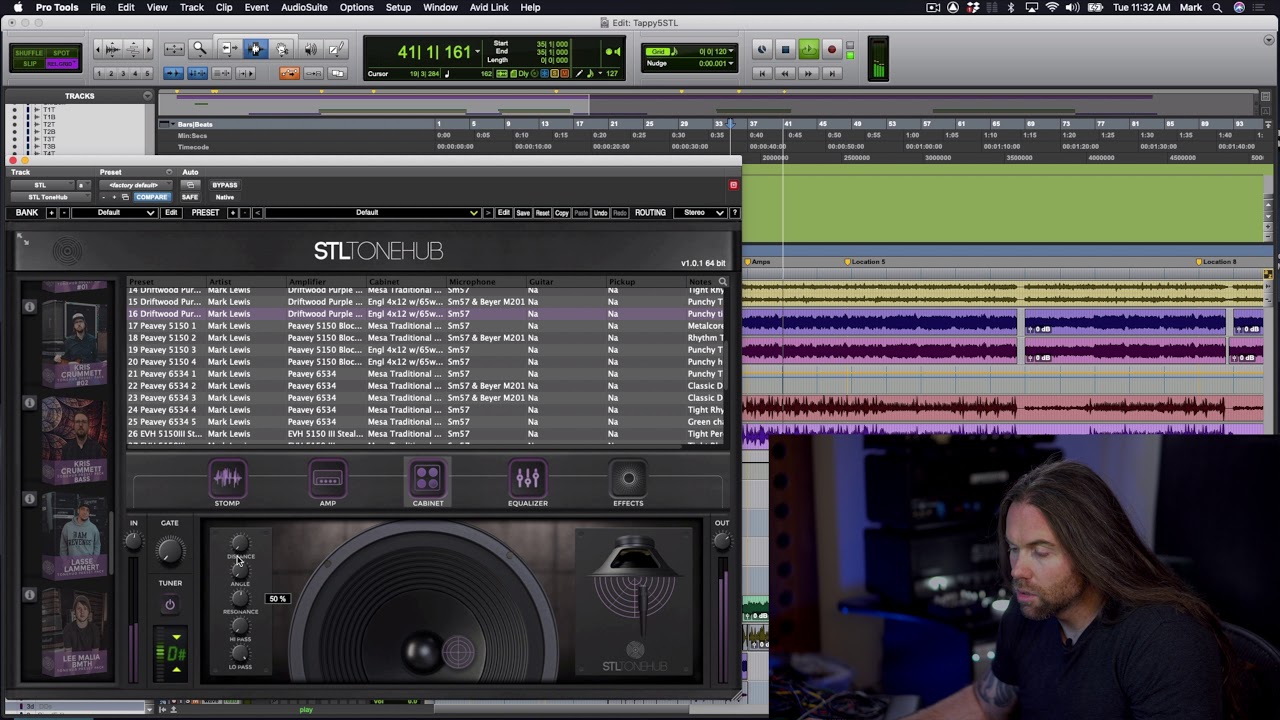Screen dimensions: 1280x720
Task: Click the Native button in plugin header
Action: point(225,197)
